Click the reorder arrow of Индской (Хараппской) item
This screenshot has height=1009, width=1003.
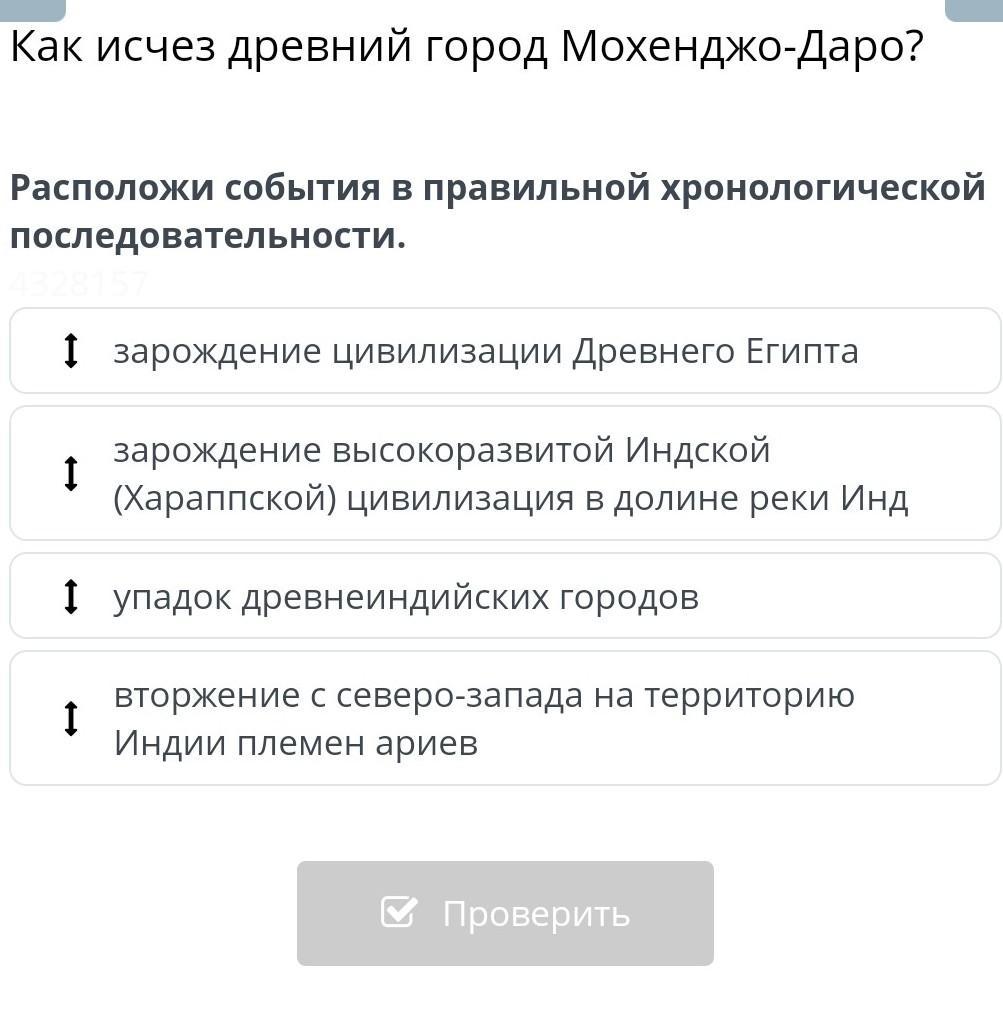71,474
